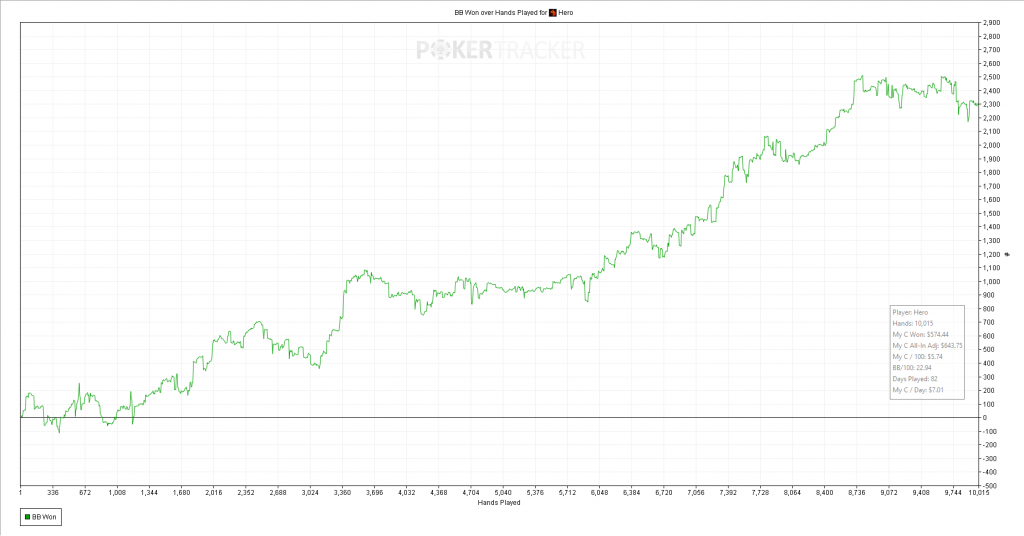This screenshot has height=536, width=1024.
Task: Click y-axis label 1,500
Action: pyautogui.click(x=991, y=213)
